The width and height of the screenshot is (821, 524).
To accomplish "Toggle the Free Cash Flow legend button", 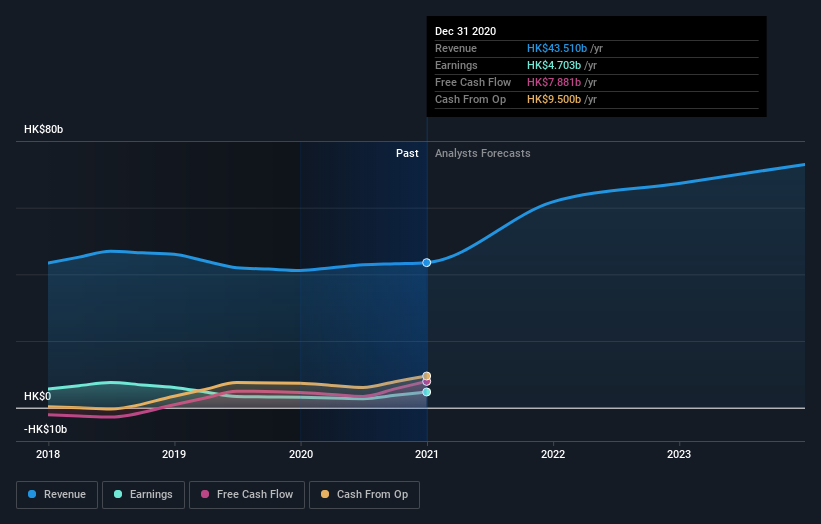I will click(247, 495).
